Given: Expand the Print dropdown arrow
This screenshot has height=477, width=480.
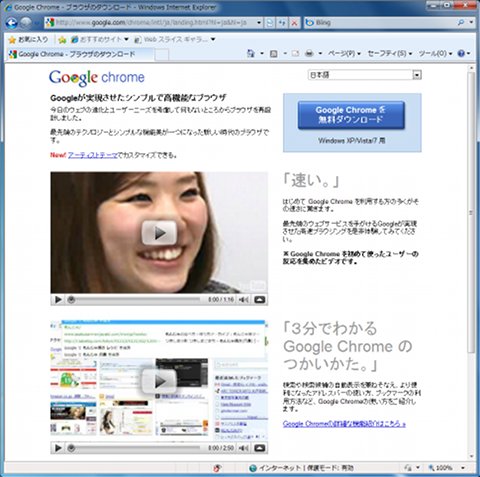Looking at the screenshot, I should [x=320, y=53].
